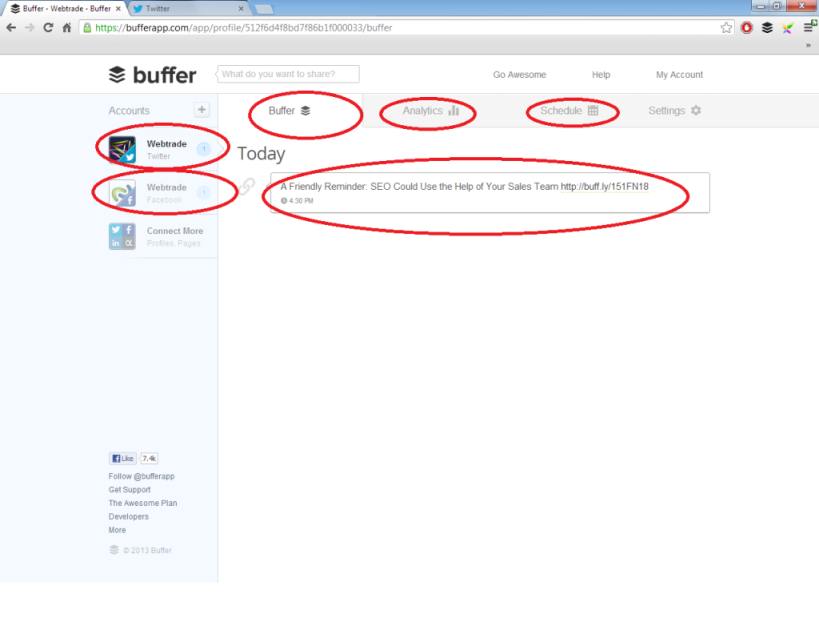The width and height of the screenshot is (819, 630).
Task: Switch to the Analytics tab
Action: coord(430,111)
